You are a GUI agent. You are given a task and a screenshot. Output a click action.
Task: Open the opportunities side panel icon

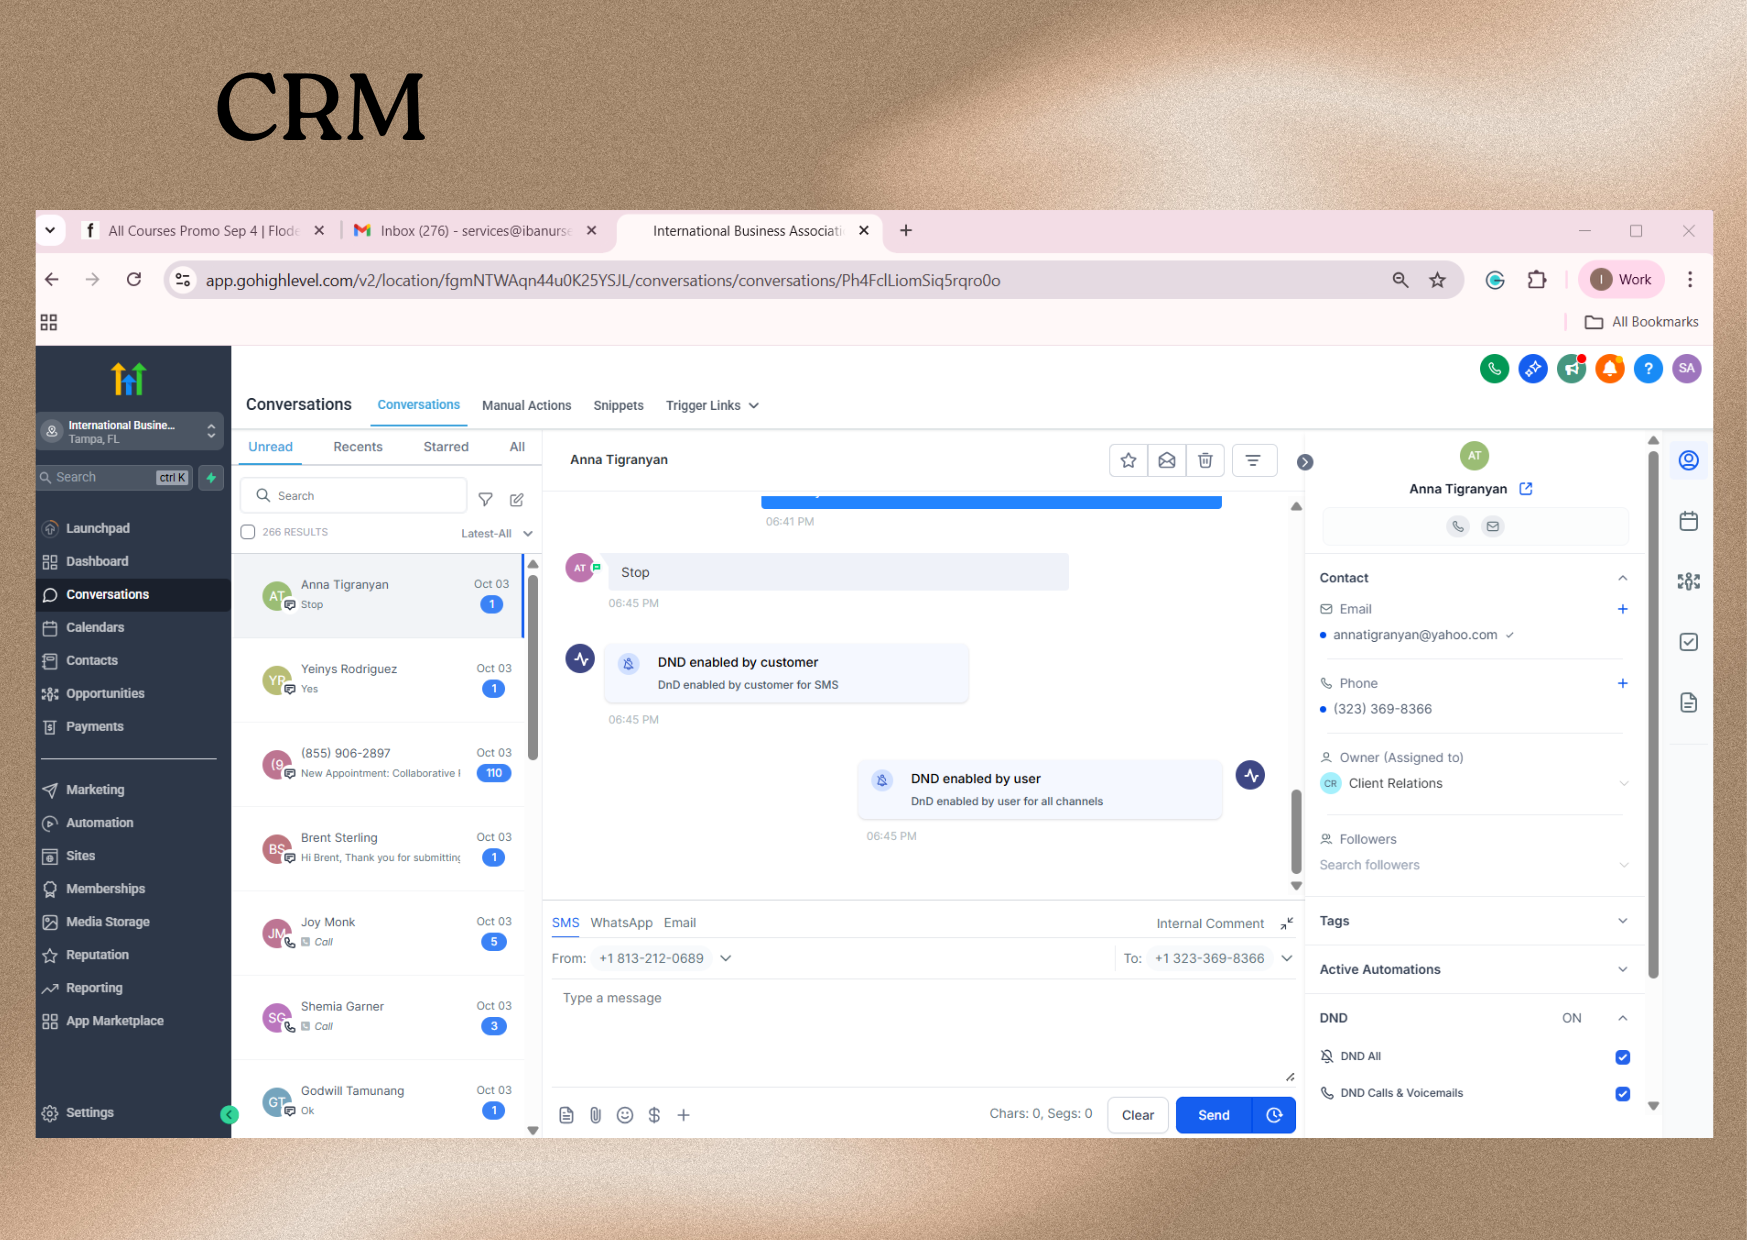click(1689, 581)
